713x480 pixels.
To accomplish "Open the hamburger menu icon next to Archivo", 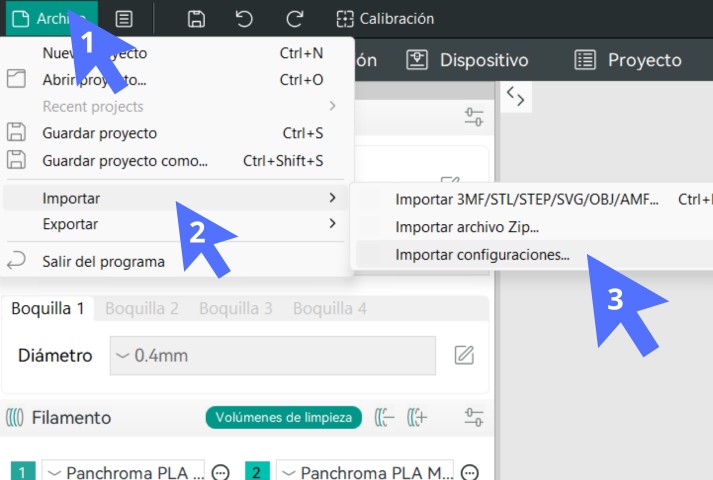I will (x=124, y=19).
